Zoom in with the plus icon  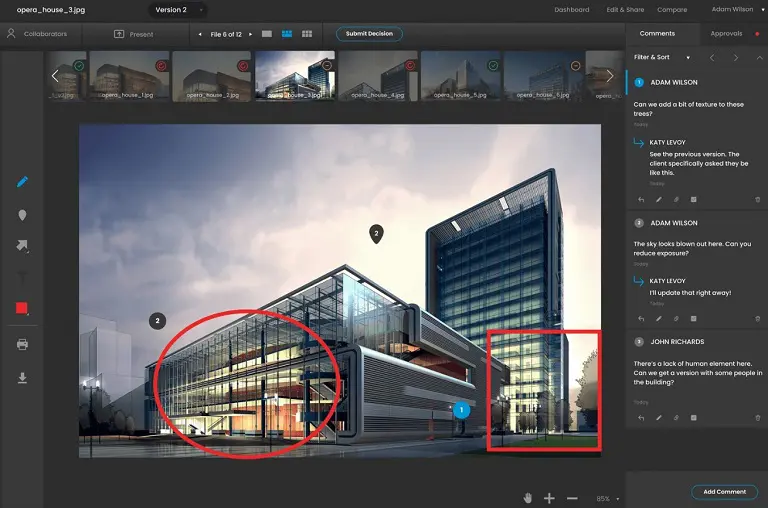(549, 497)
